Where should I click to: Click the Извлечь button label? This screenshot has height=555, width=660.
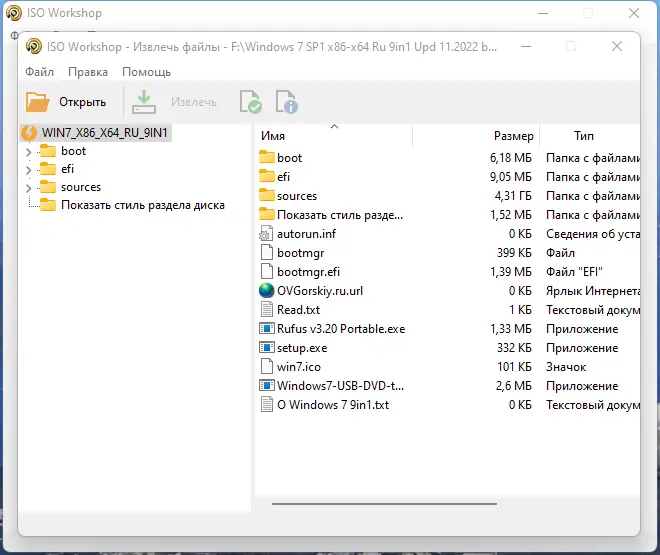tap(194, 102)
